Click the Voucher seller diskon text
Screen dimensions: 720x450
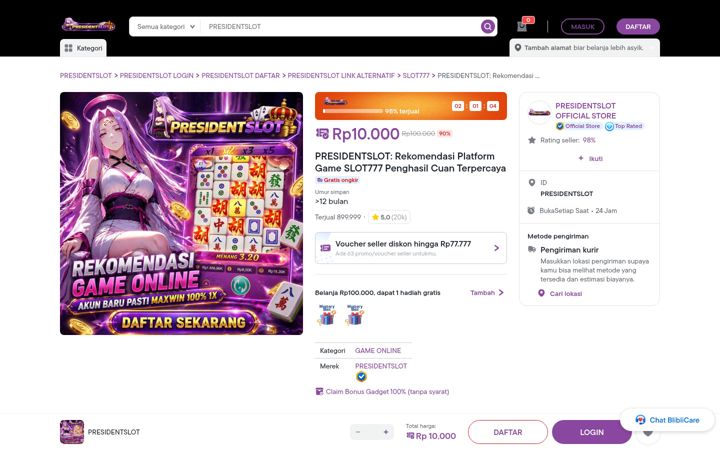point(403,244)
